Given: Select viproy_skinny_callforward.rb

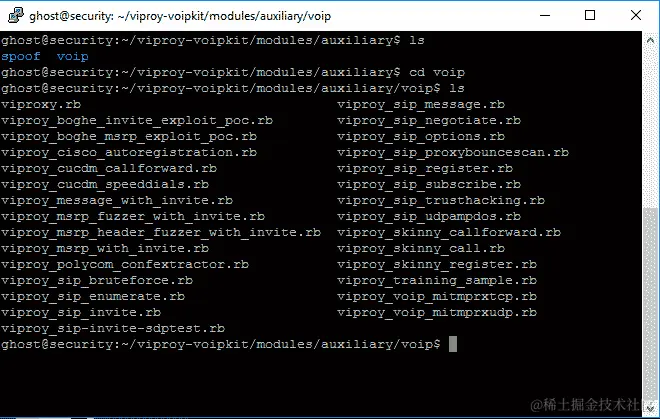Looking at the screenshot, I should (x=449, y=232).
